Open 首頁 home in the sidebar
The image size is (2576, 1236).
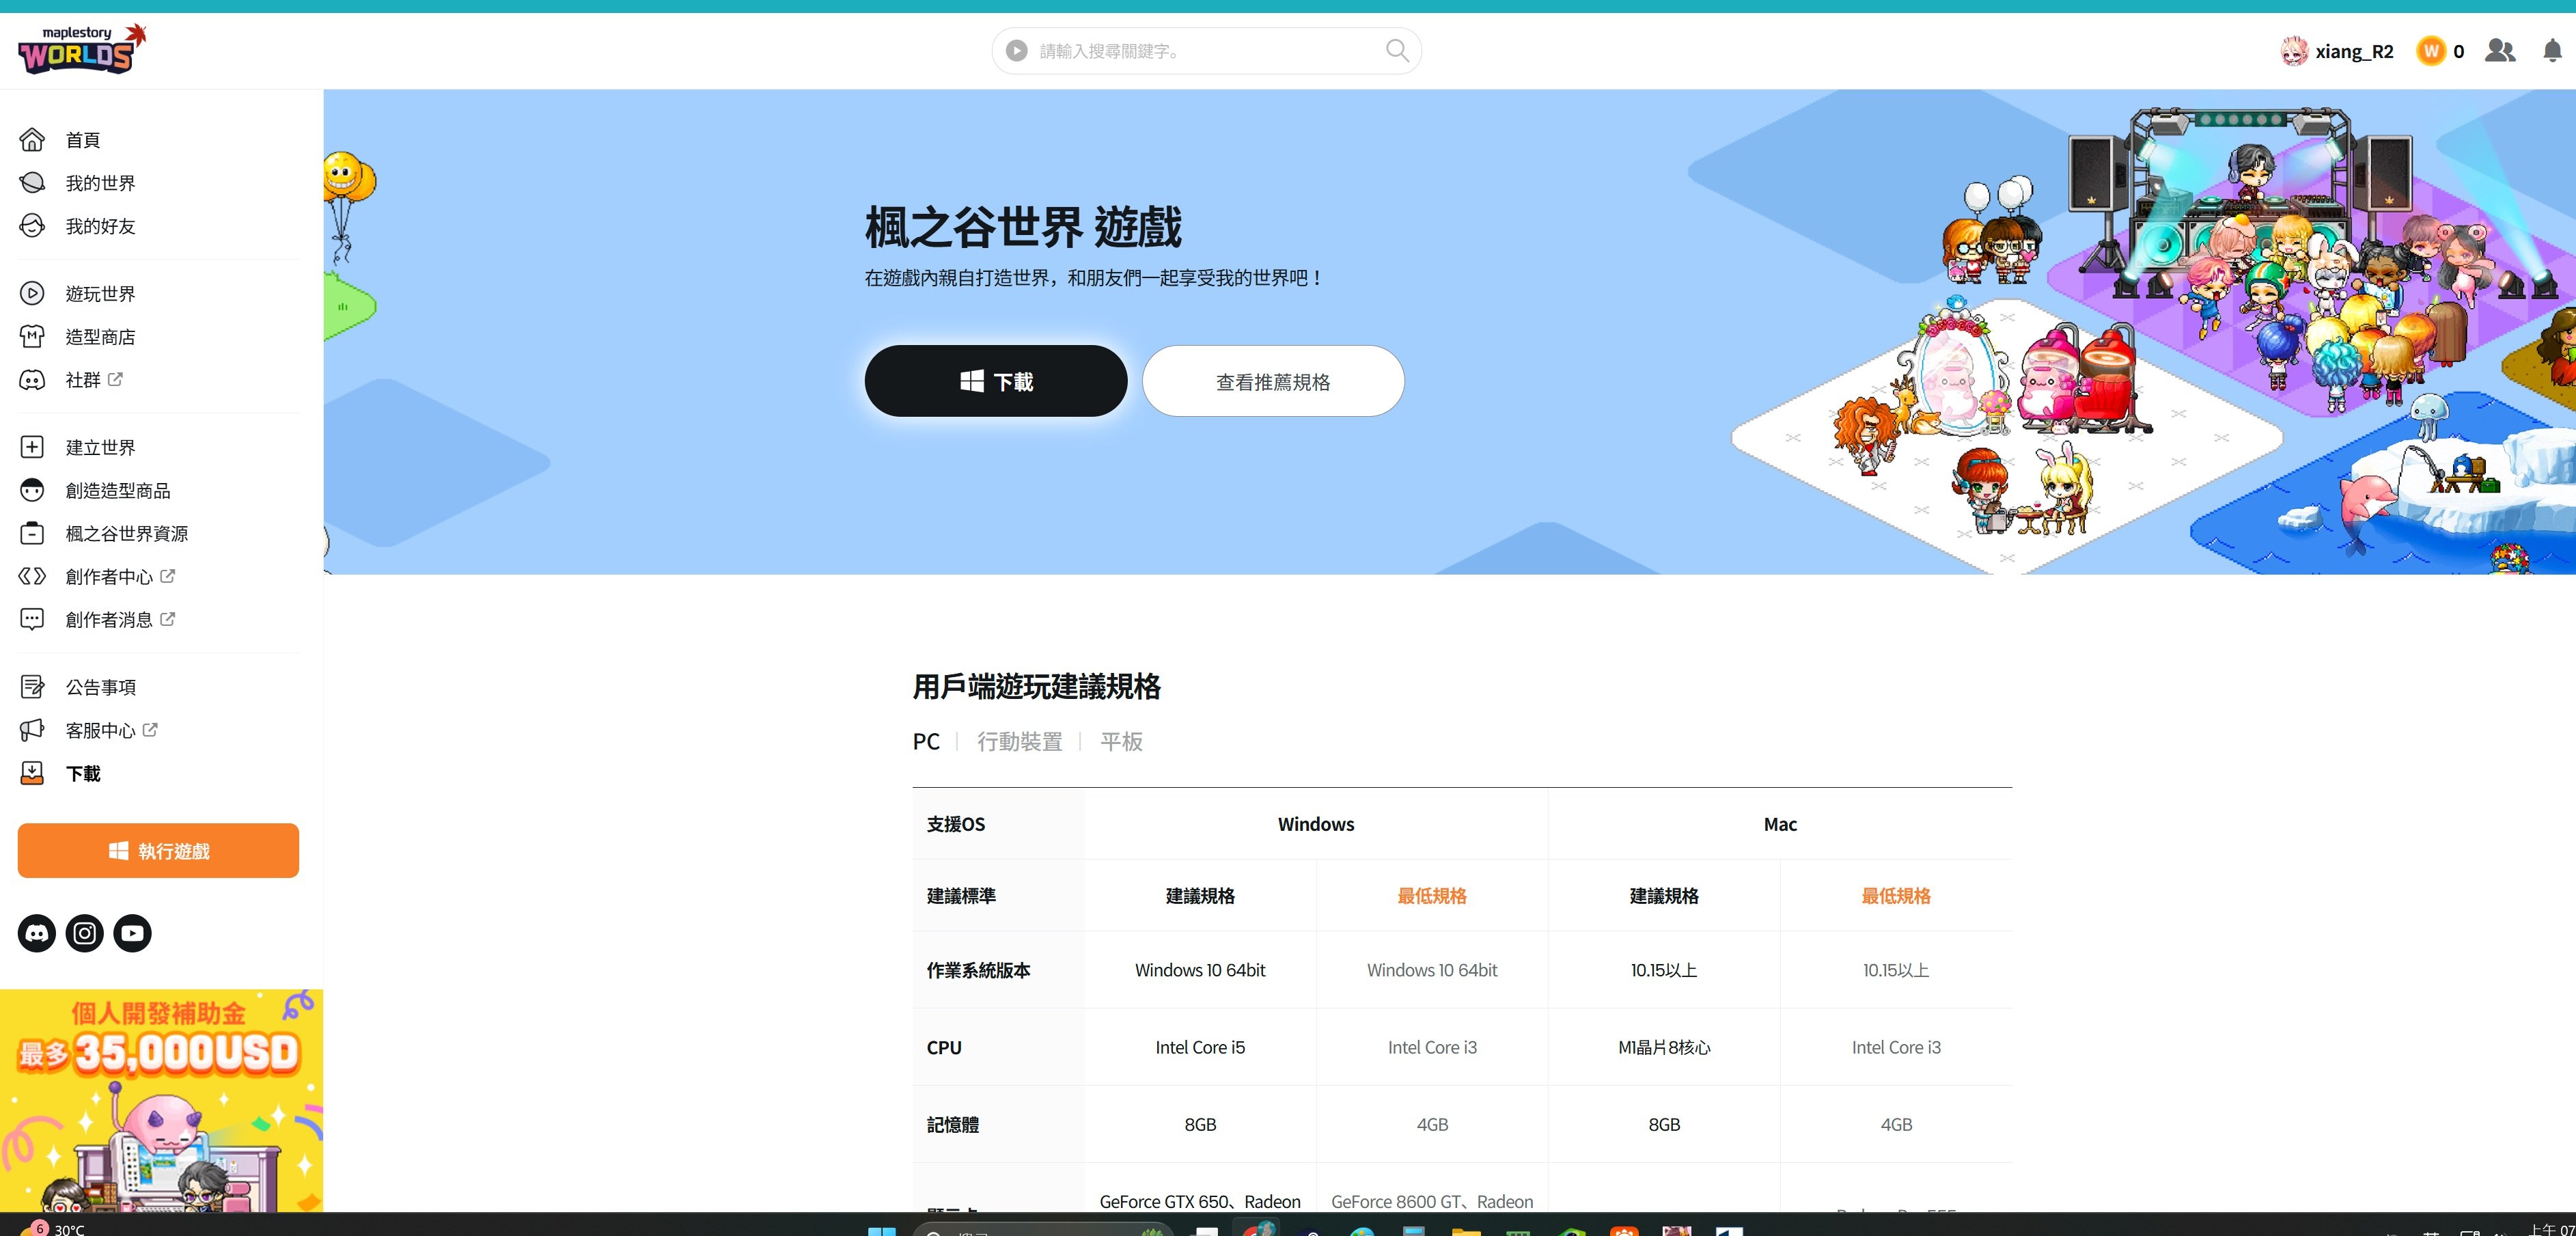pos(83,140)
